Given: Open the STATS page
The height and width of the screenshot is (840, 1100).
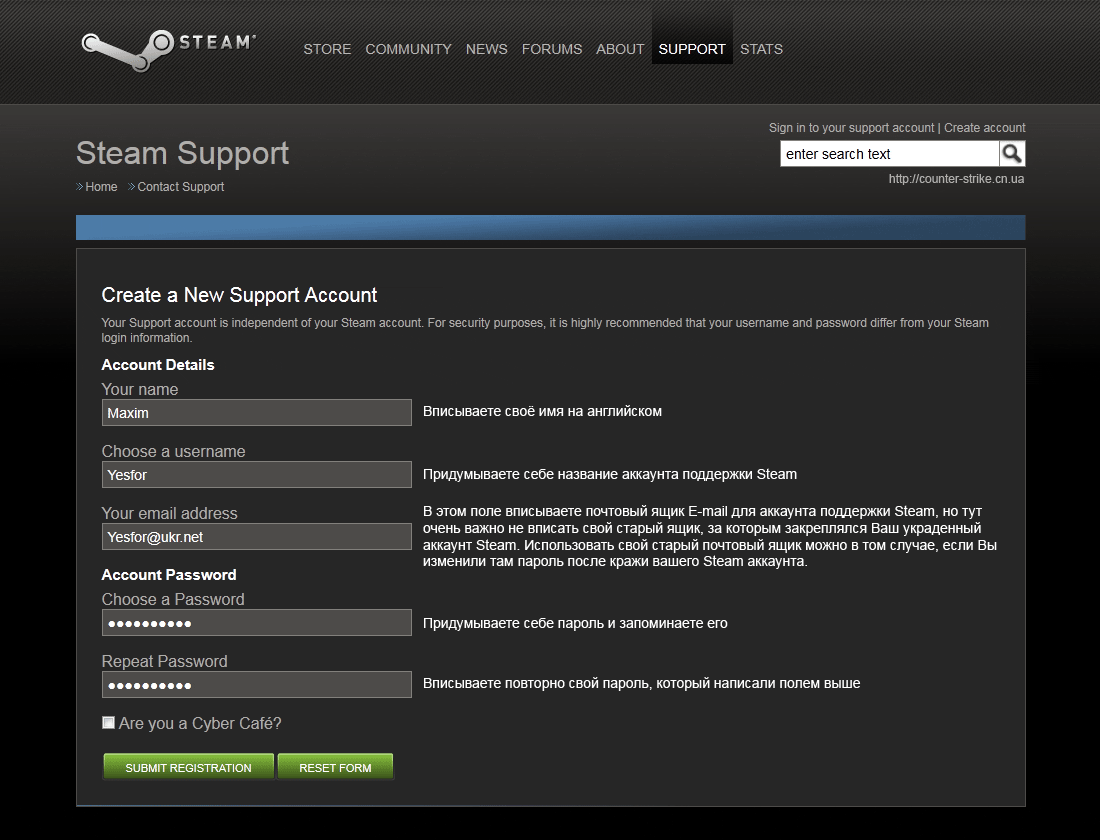Looking at the screenshot, I should pos(761,49).
